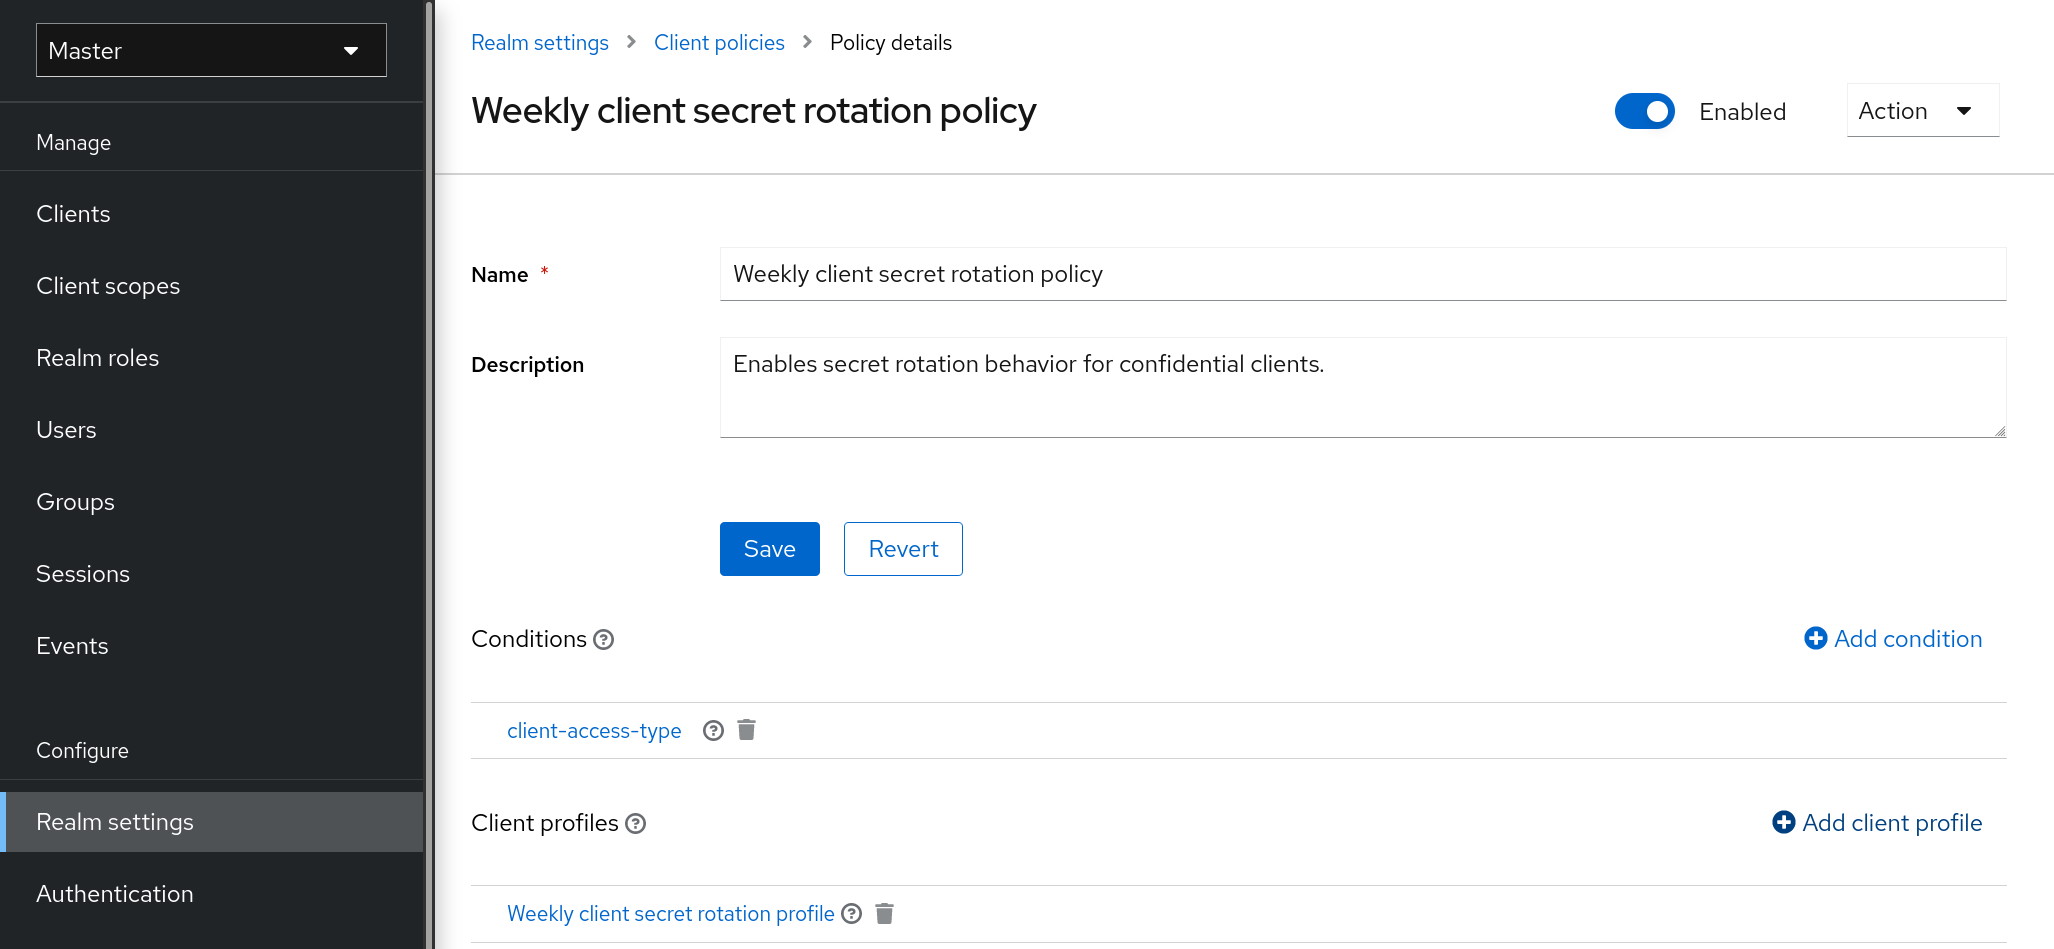Open the client-access-type condition link

pyautogui.click(x=594, y=730)
